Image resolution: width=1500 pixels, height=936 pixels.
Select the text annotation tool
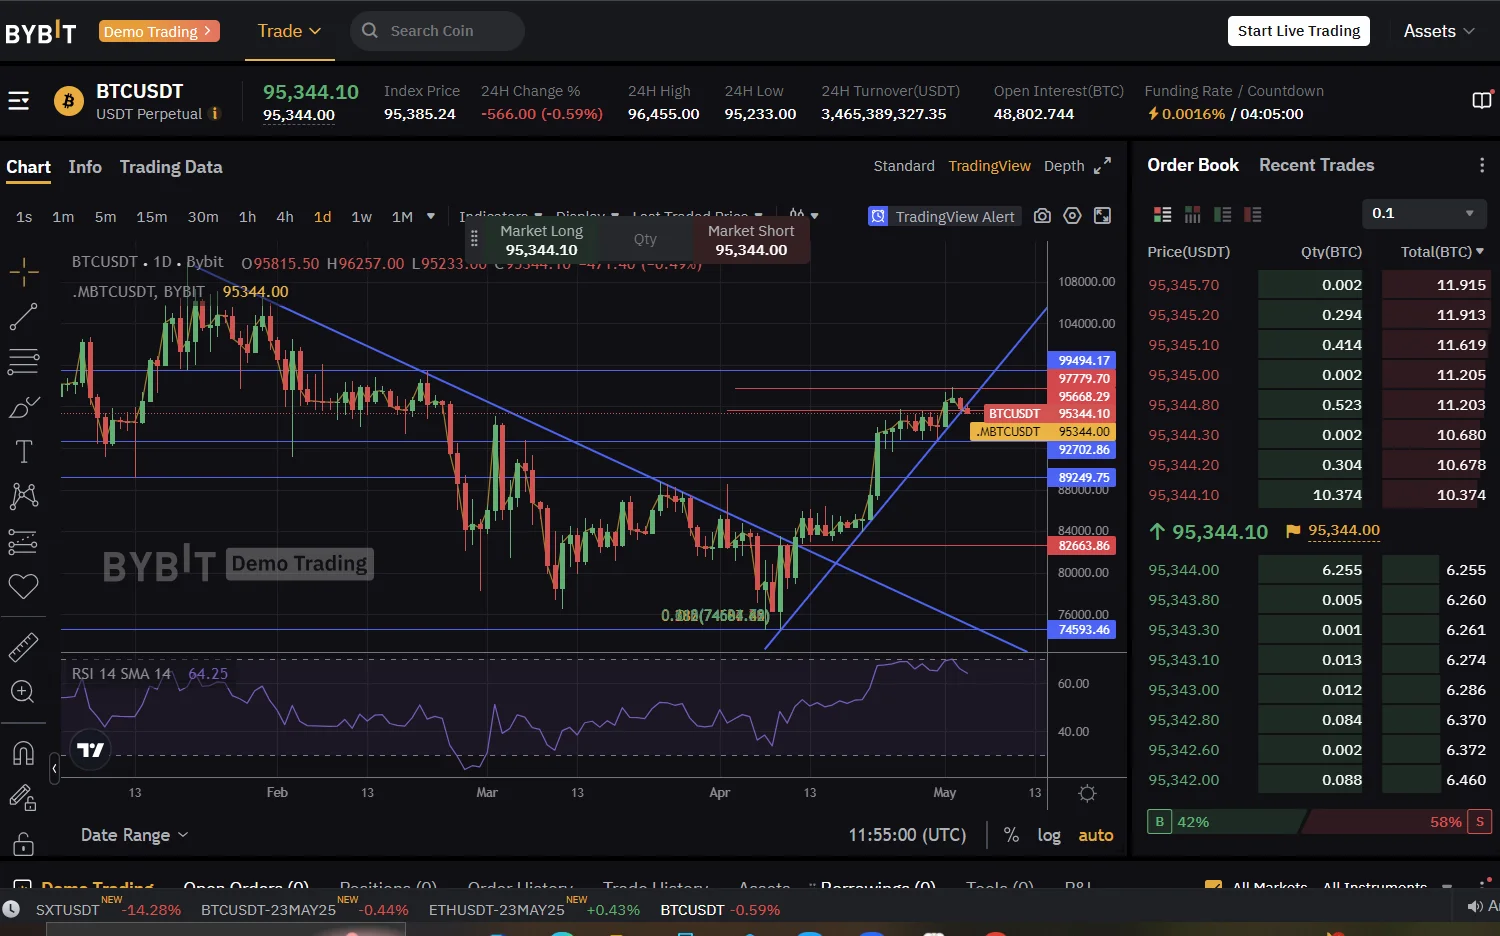pyautogui.click(x=24, y=452)
